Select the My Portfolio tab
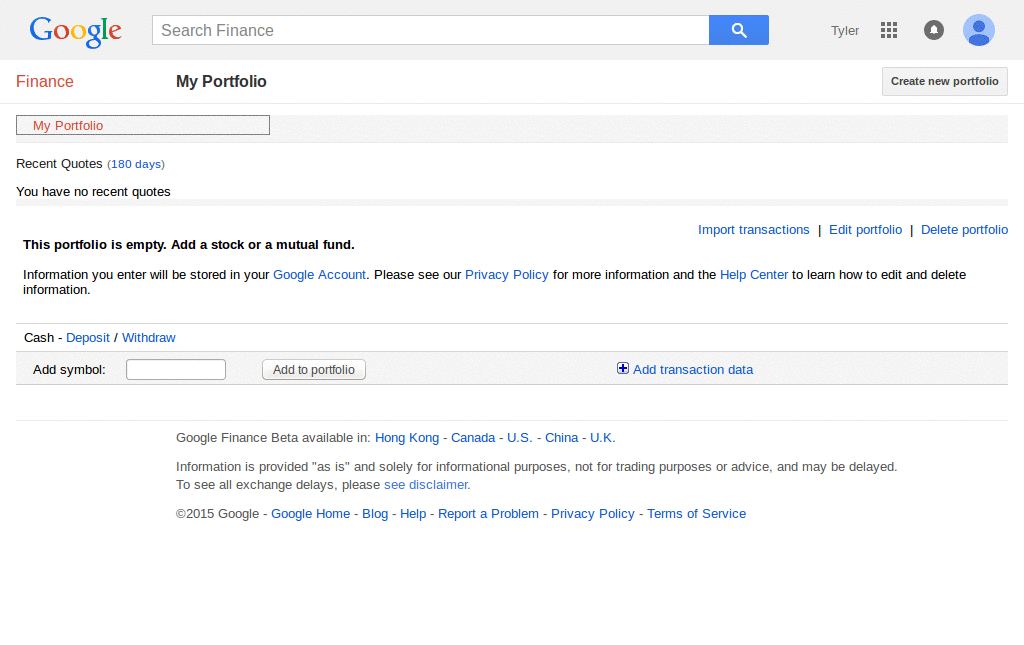This screenshot has width=1024, height=645. tap(142, 125)
